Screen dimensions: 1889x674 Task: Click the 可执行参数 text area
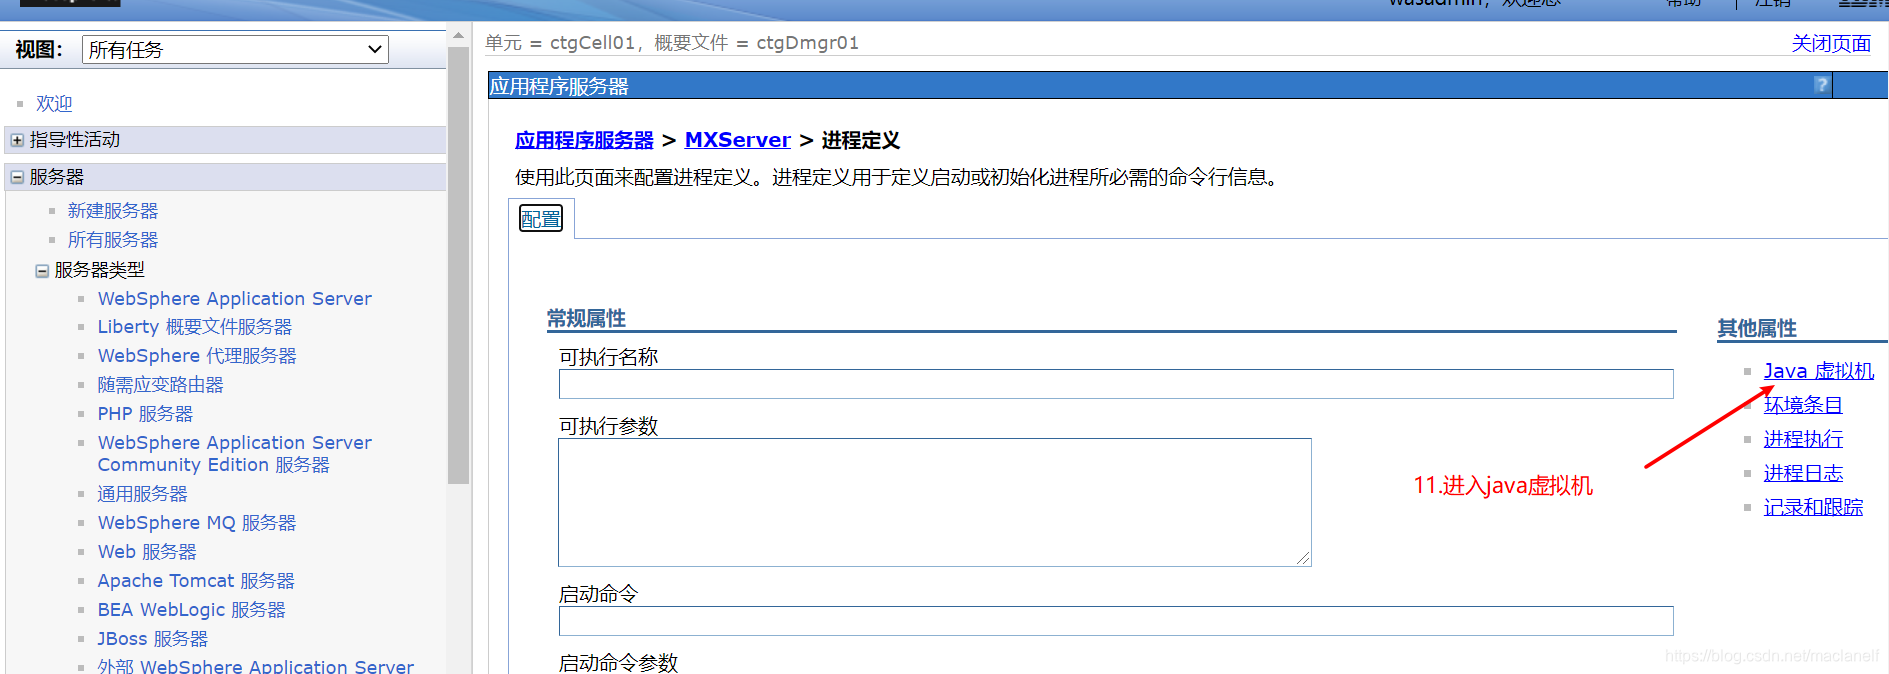[x=935, y=502]
